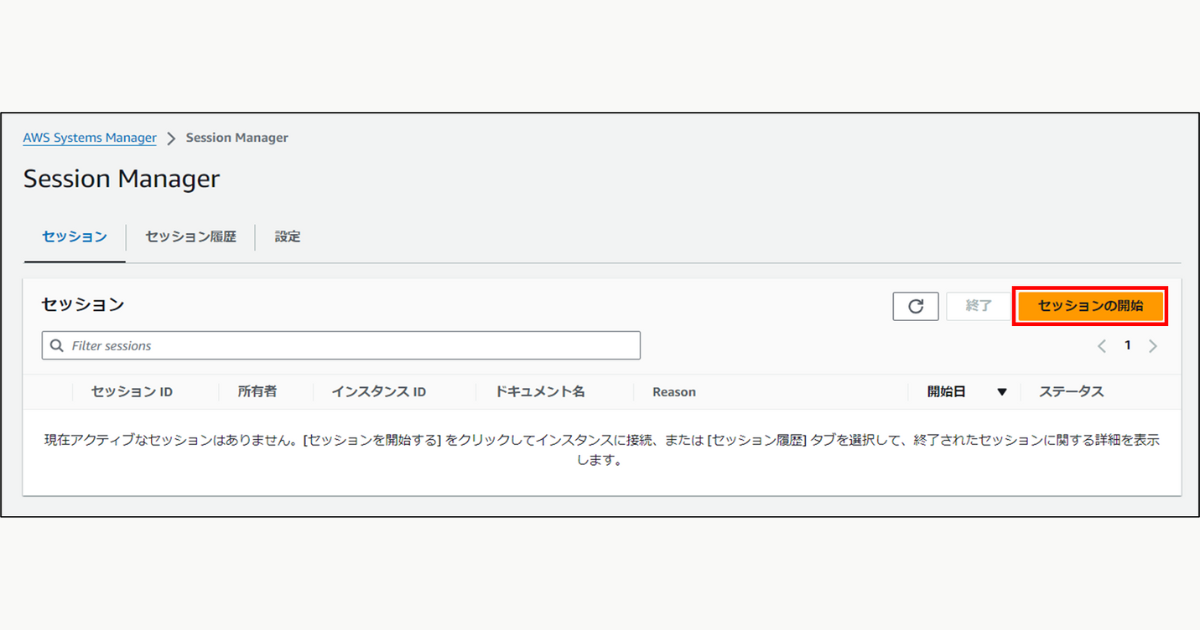Open the AWS Systems Manager breadcrumb link
Screen dimensions: 1200x630
coord(89,137)
